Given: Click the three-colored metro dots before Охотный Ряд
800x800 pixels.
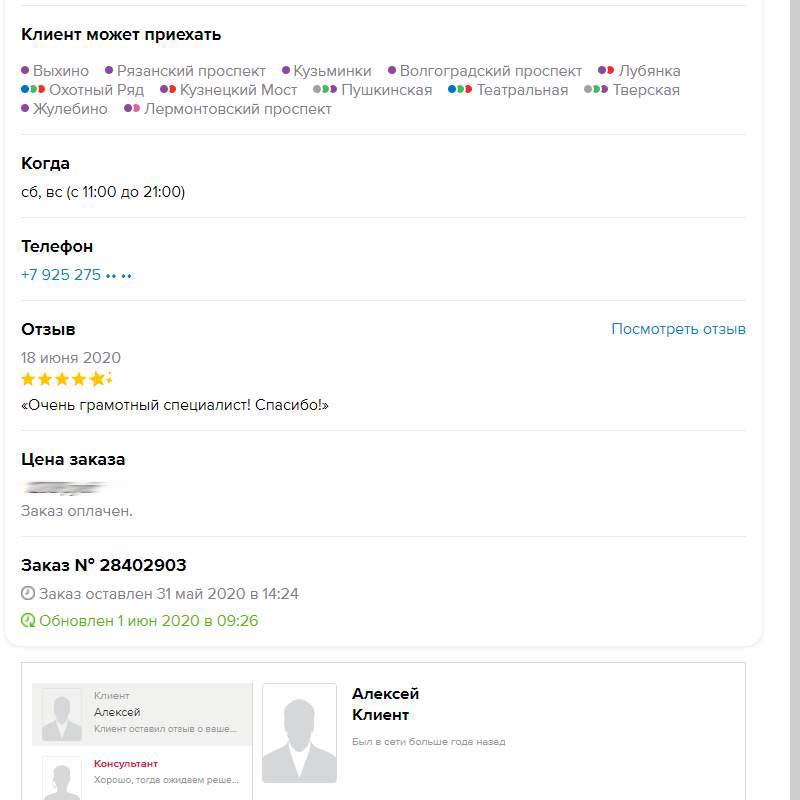Looking at the screenshot, I should click(x=32, y=90).
